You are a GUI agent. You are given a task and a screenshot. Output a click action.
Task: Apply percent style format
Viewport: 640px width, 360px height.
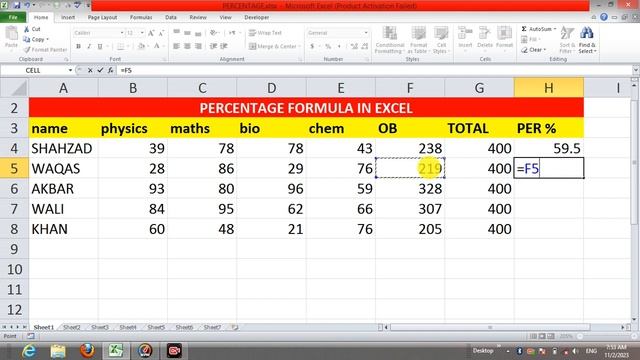point(328,47)
